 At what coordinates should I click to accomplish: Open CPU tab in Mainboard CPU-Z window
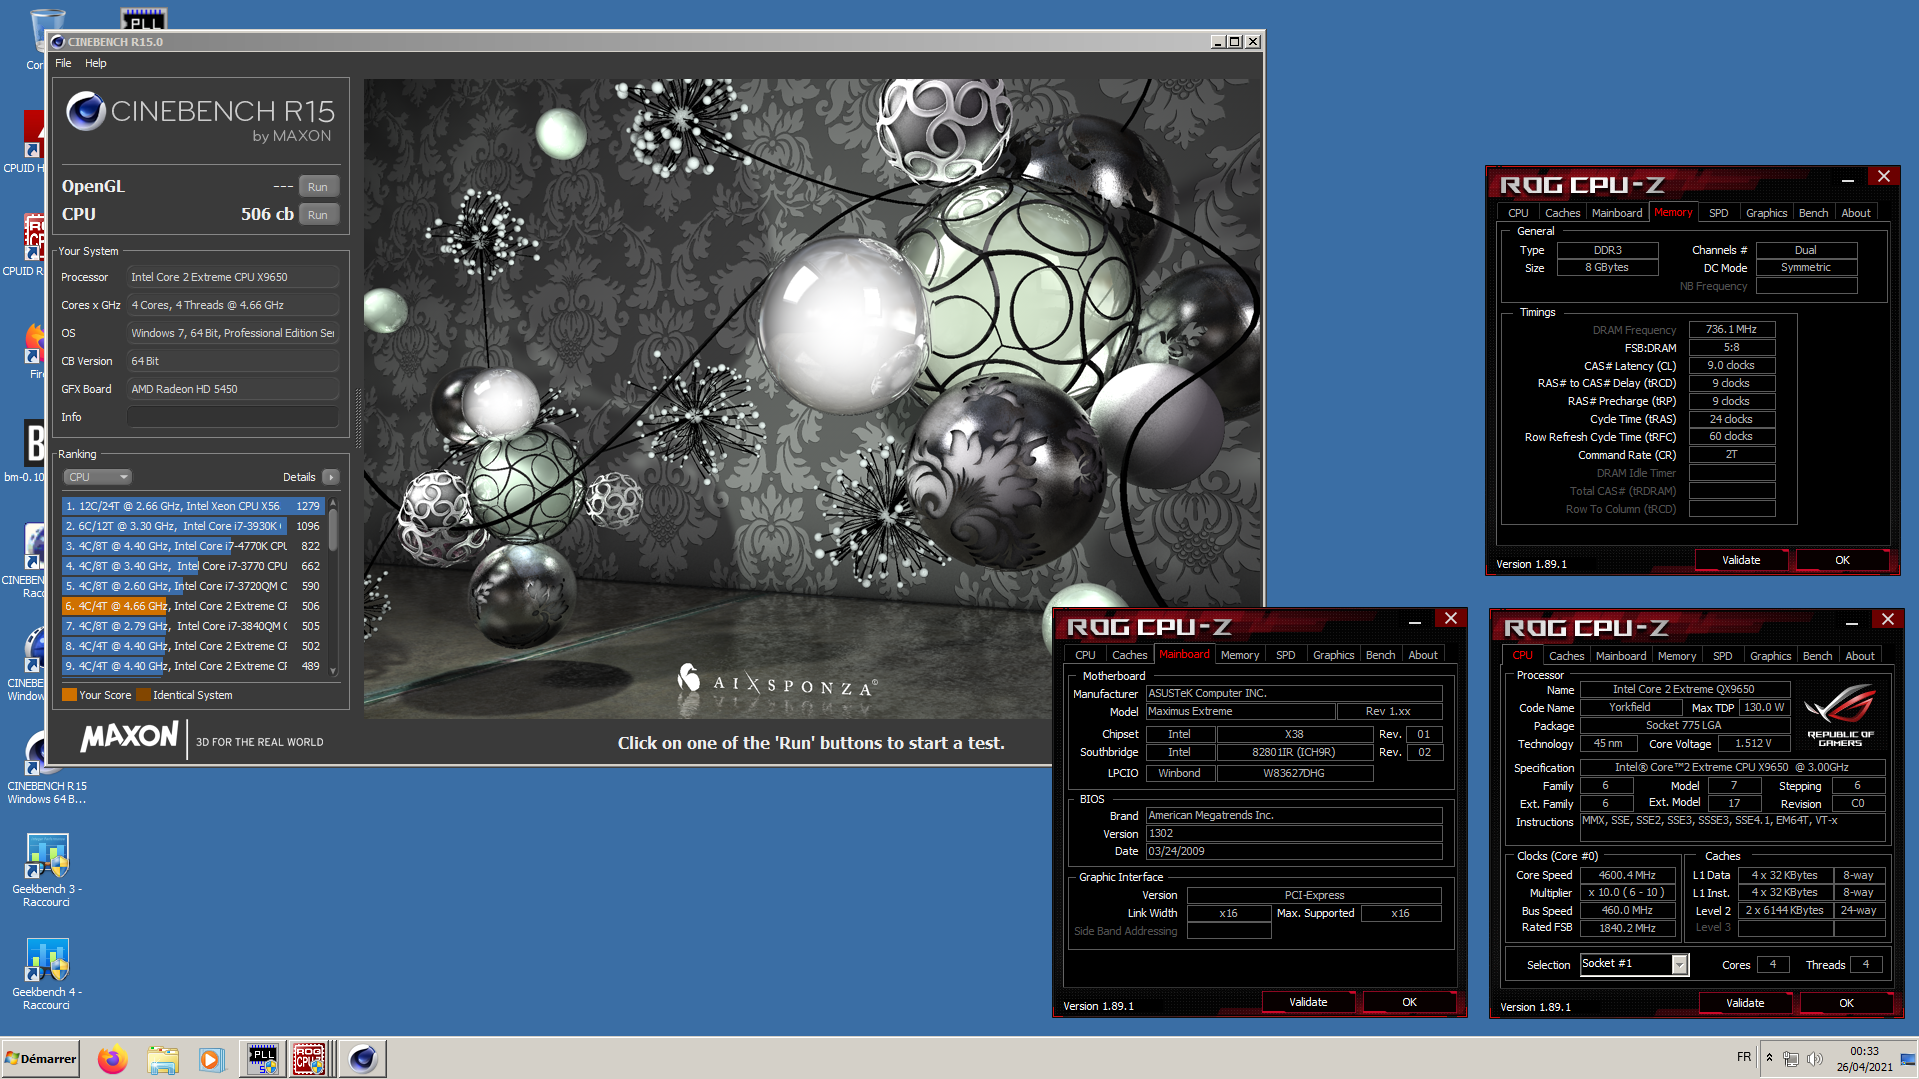(1085, 655)
